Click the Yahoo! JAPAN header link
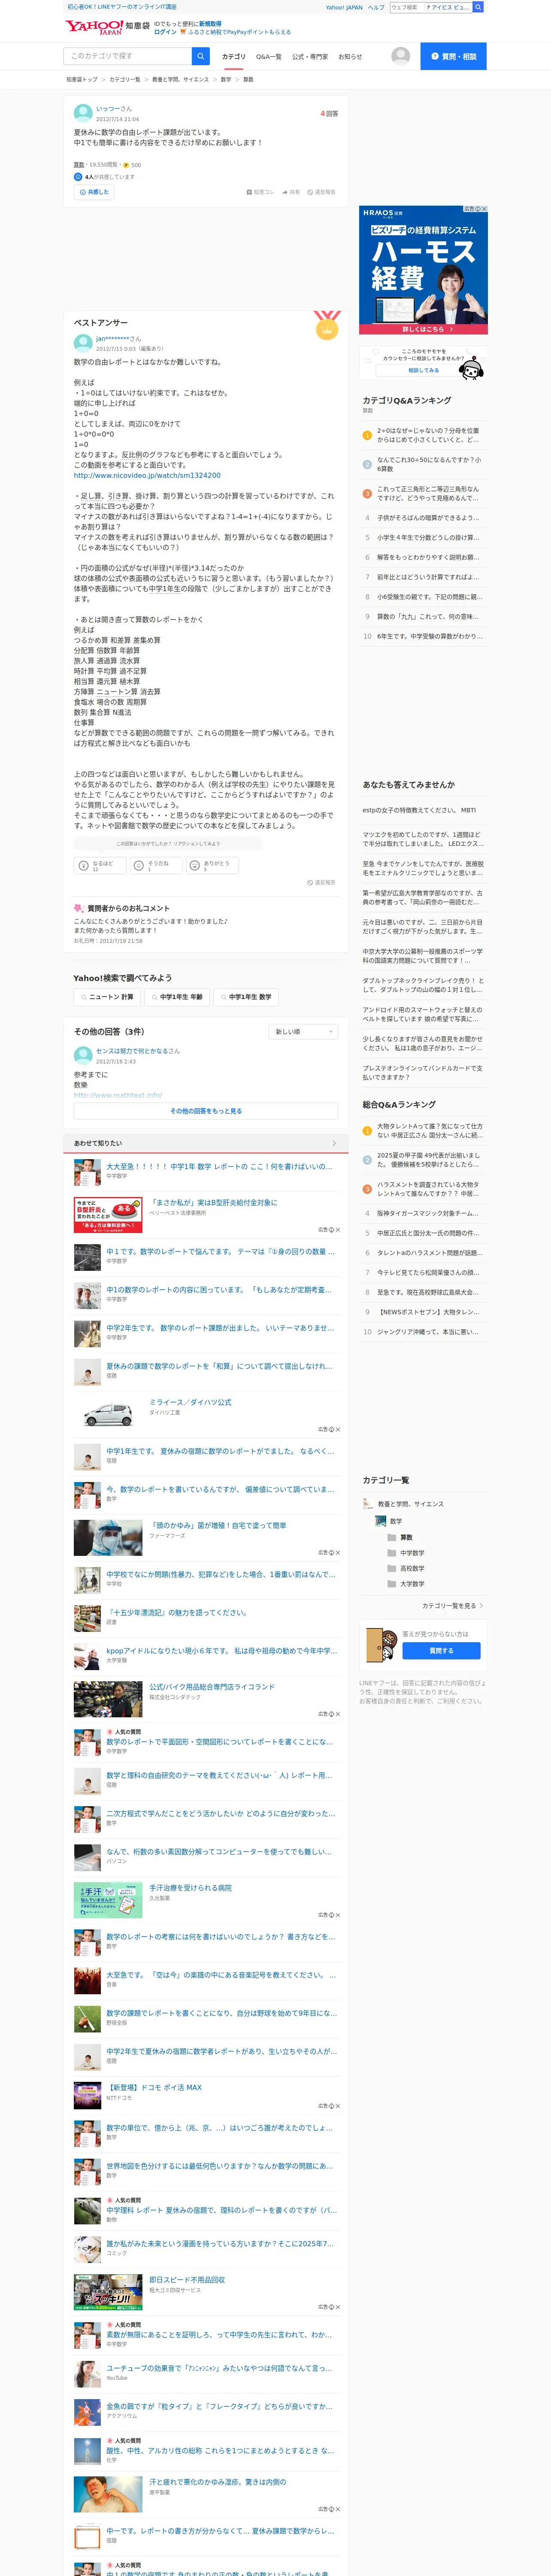This screenshot has height=2576, width=551. [x=344, y=7]
